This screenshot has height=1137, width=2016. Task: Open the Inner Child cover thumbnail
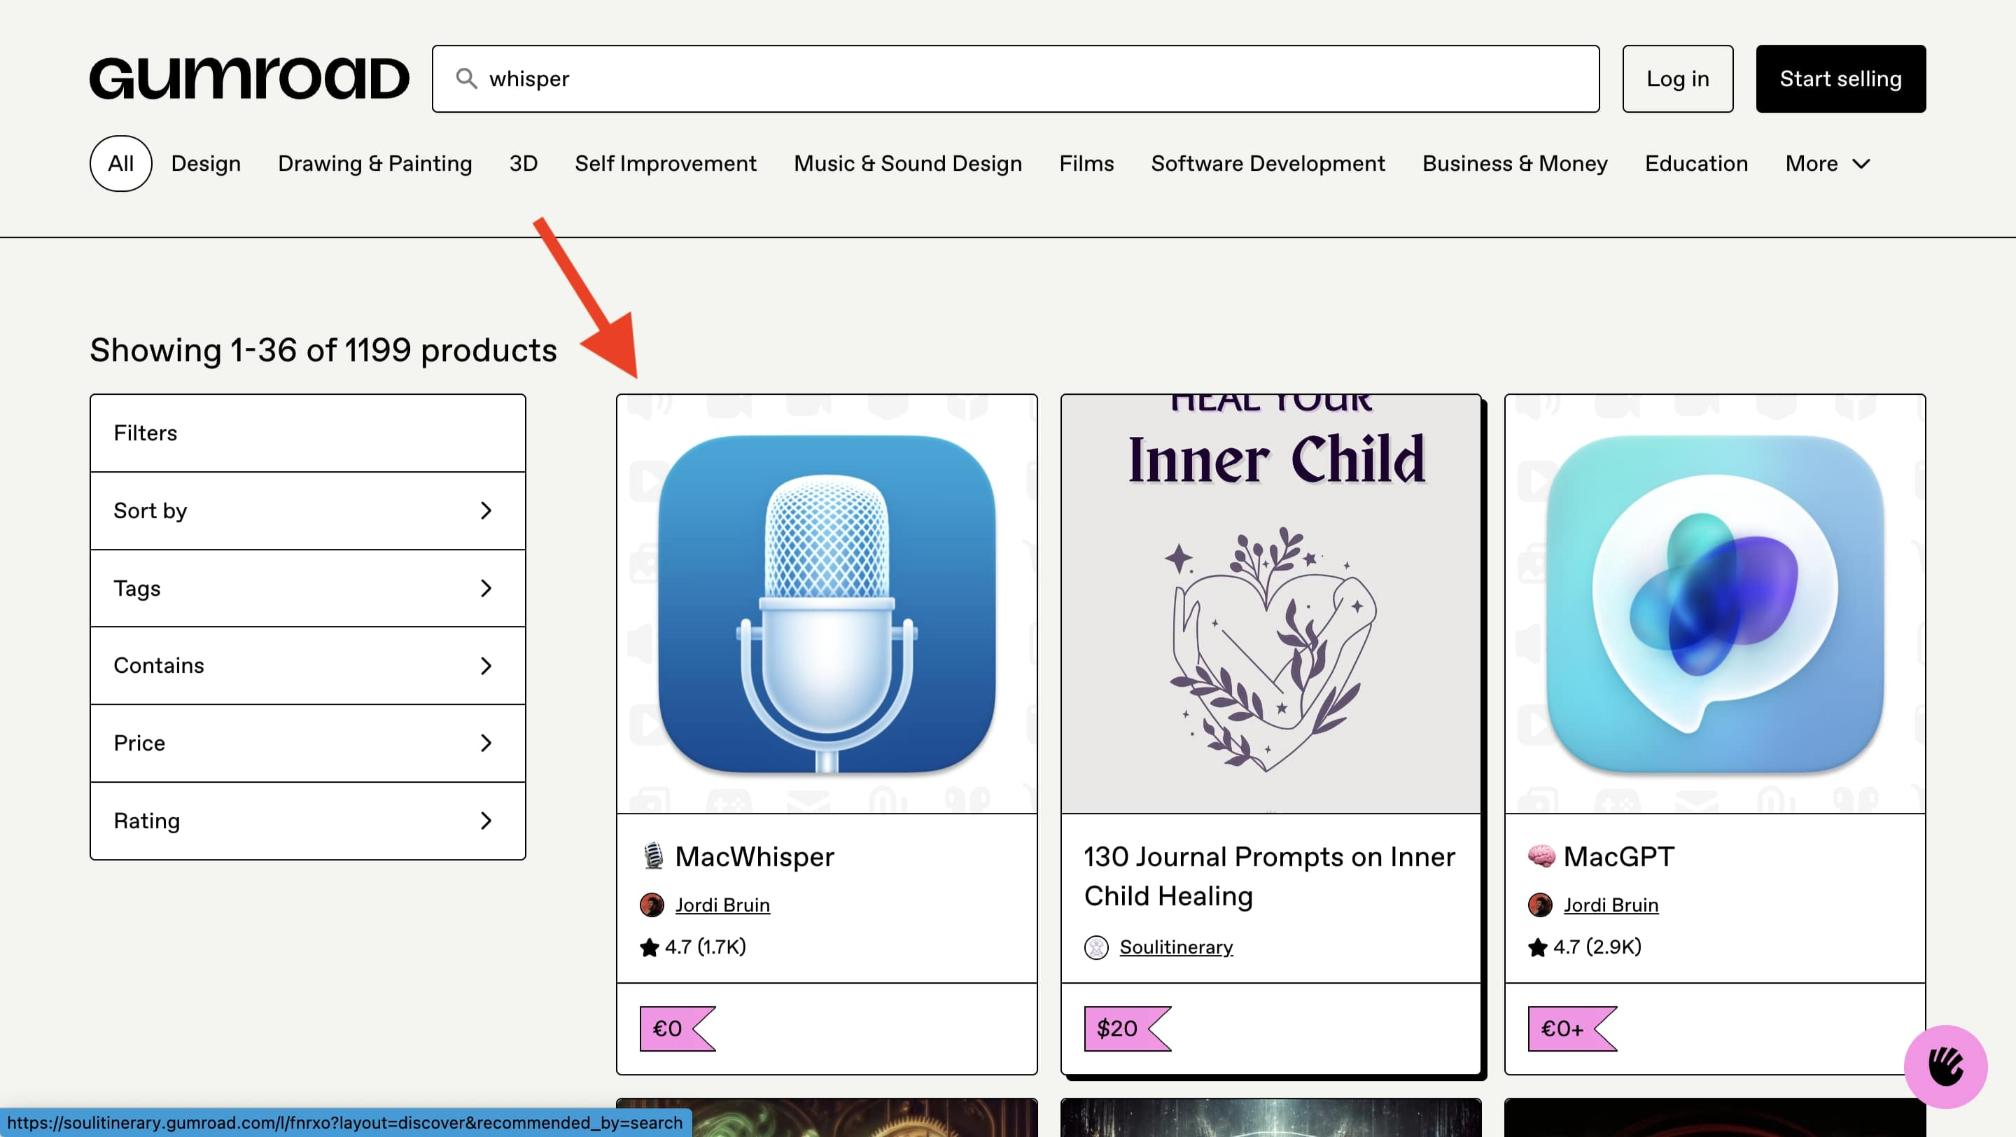pyautogui.click(x=1271, y=604)
